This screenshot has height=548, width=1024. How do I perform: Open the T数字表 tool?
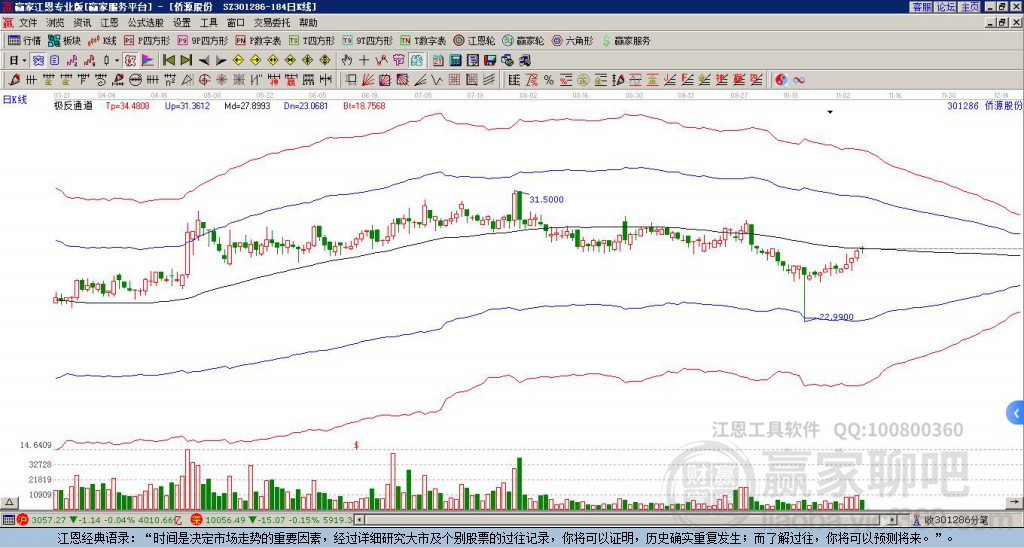[x=423, y=40]
